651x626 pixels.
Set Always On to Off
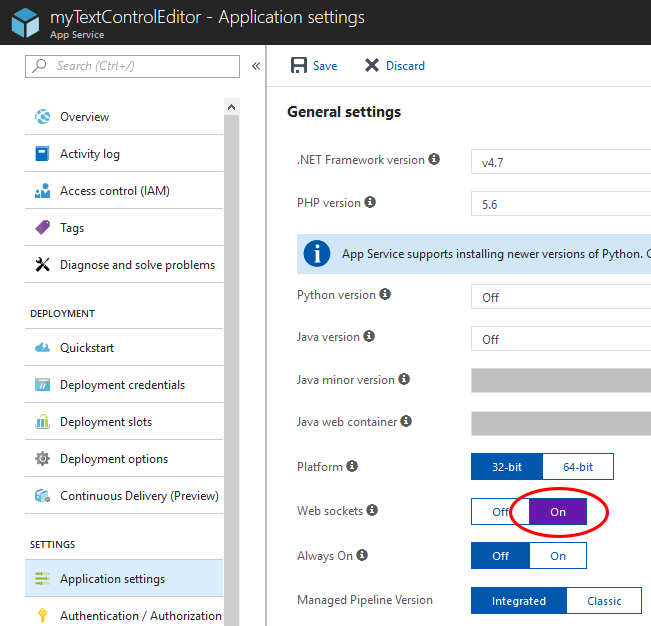click(500, 555)
